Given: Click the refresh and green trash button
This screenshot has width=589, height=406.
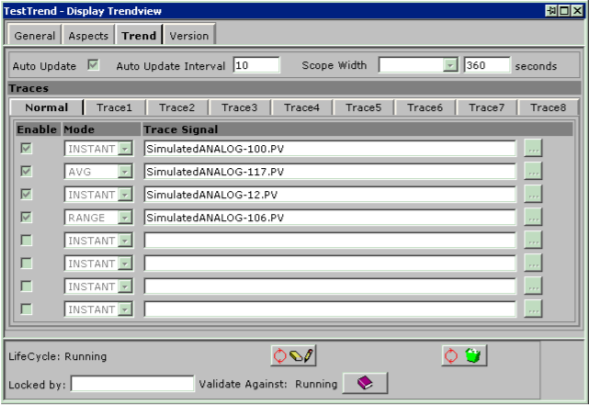Looking at the screenshot, I should click(464, 355).
